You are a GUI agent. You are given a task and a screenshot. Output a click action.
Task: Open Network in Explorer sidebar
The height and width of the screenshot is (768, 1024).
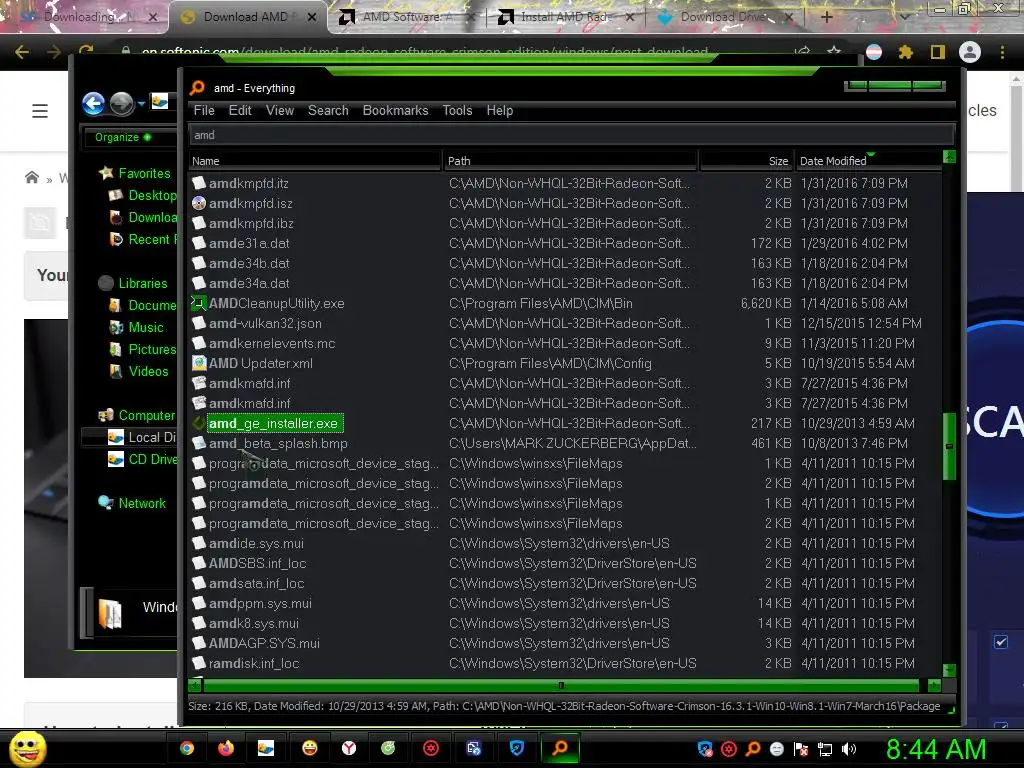tap(142, 504)
